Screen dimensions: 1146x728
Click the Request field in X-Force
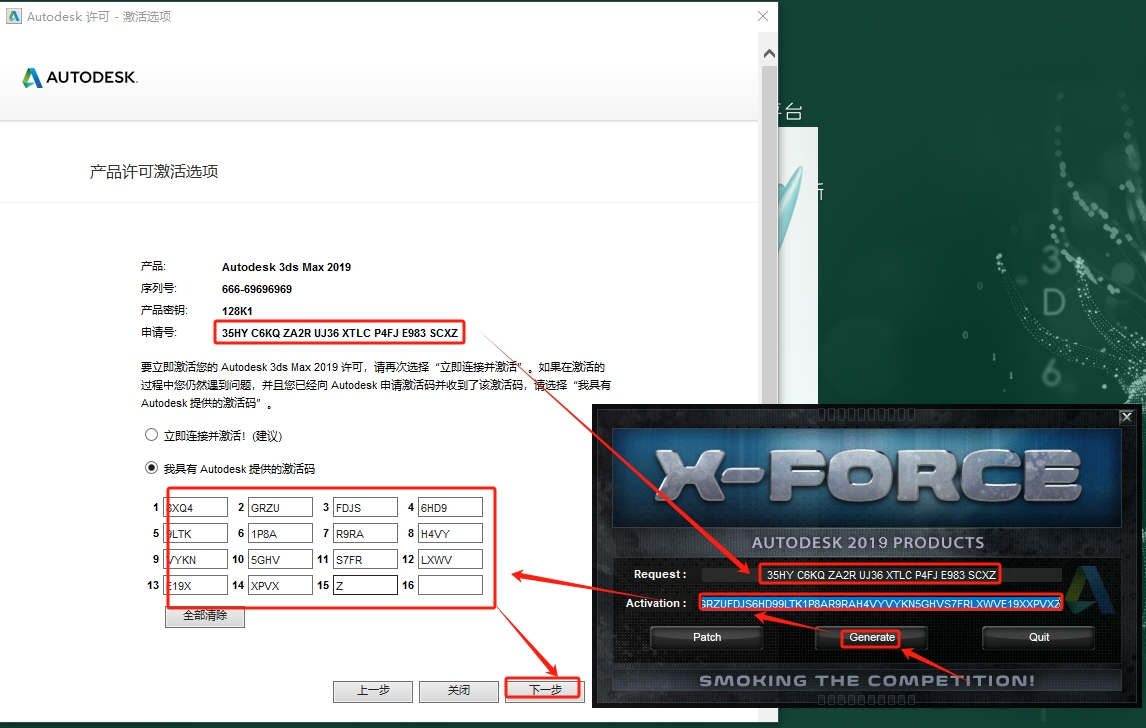tap(881, 575)
